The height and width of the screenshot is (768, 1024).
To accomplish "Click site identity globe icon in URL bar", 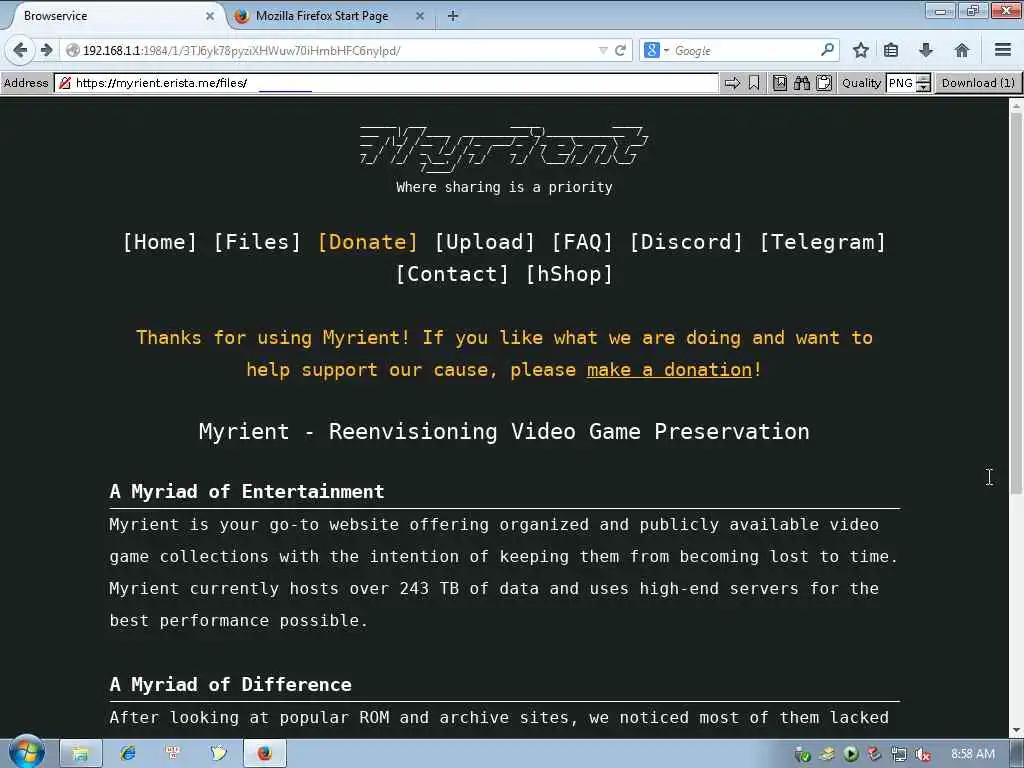I will [x=73, y=50].
